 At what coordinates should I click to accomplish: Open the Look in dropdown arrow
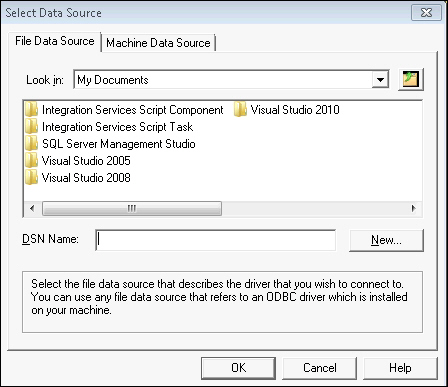pyautogui.click(x=380, y=80)
